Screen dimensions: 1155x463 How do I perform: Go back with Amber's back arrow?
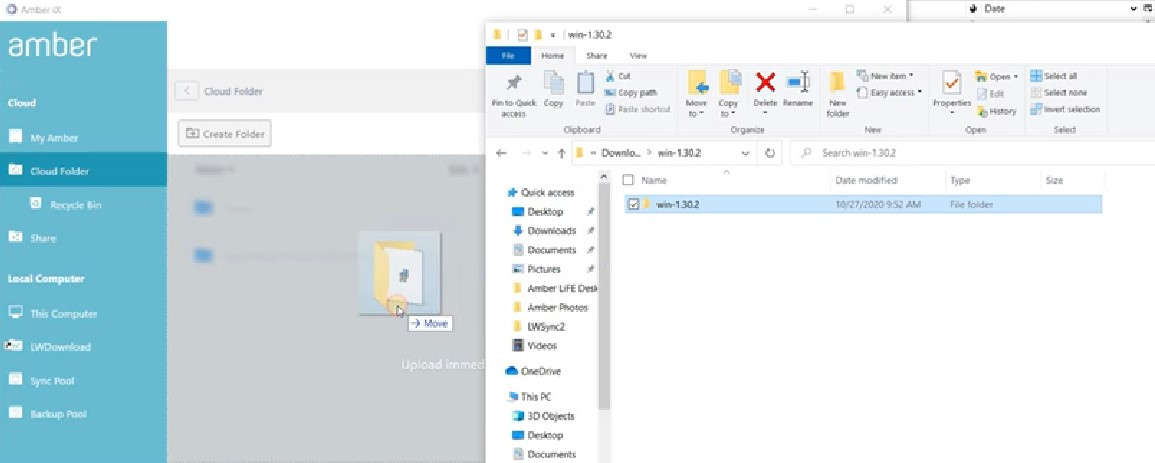[x=187, y=91]
